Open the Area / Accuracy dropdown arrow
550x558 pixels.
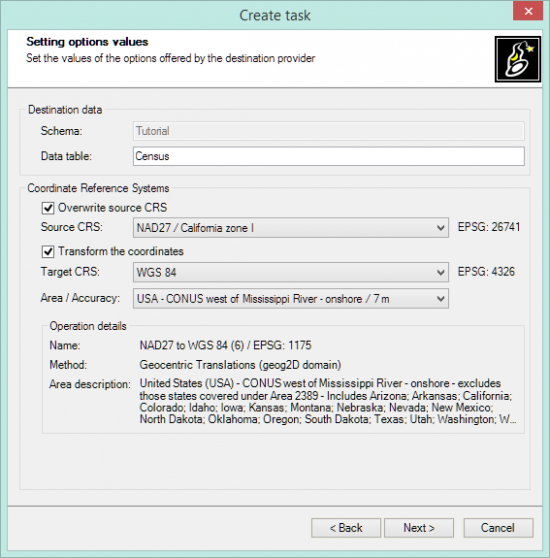point(440,299)
